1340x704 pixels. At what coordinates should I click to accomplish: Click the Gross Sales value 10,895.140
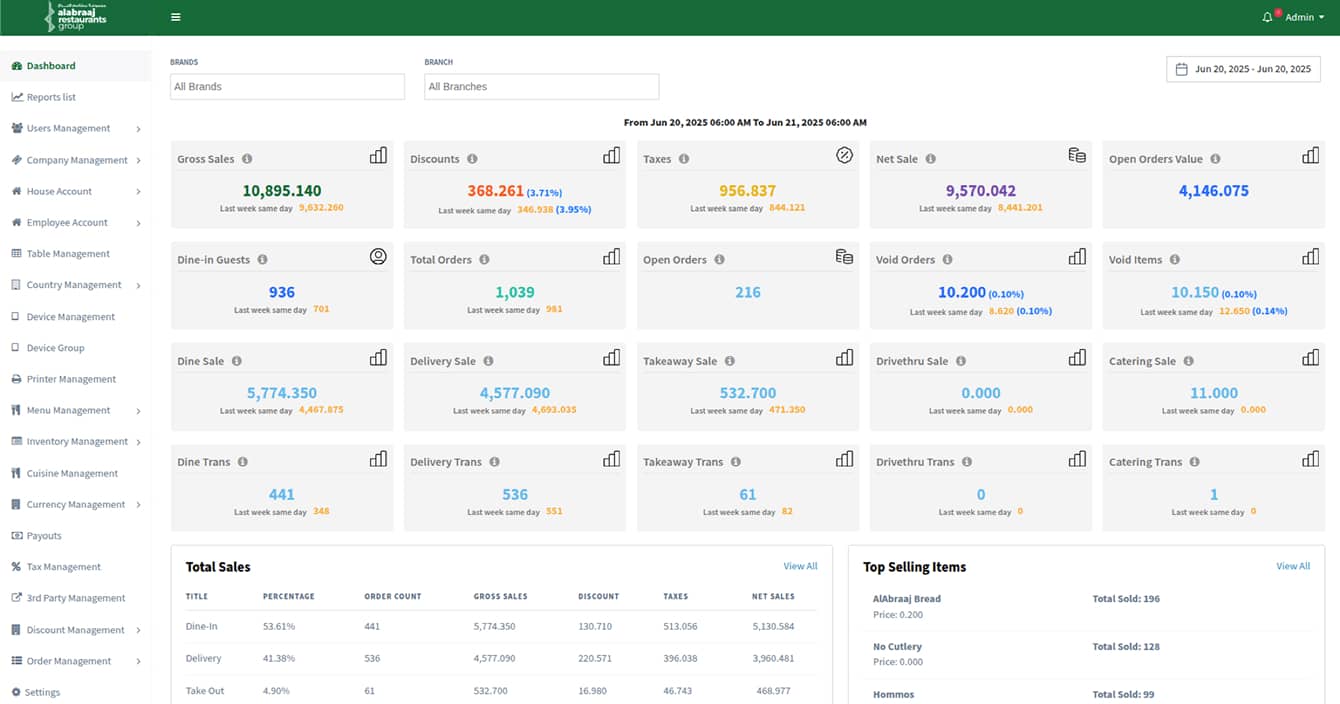[x=282, y=190]
